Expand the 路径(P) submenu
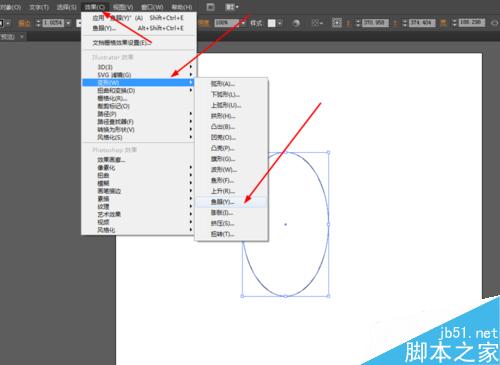Image resolution: width=500 pixels, height=365 pixels. click(x=138, y=114)
